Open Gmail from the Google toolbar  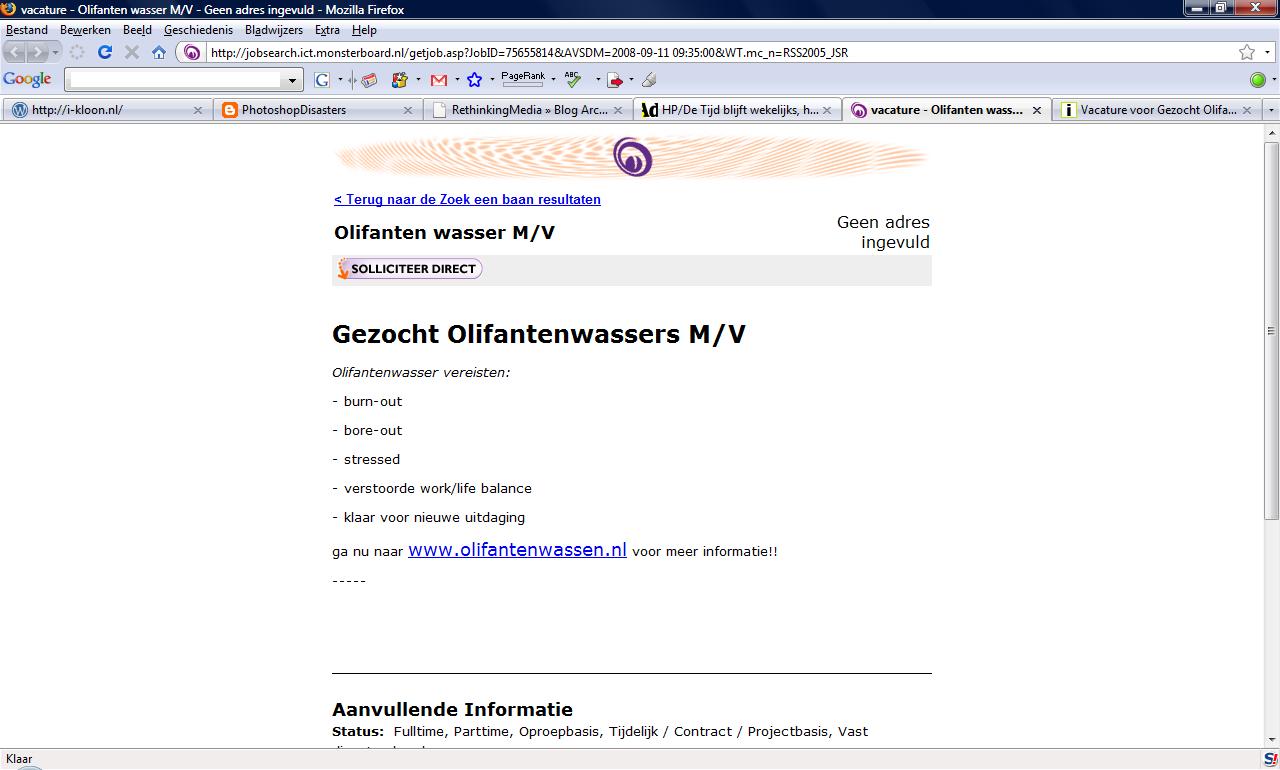pyautogui.click(x=438, y=80)
